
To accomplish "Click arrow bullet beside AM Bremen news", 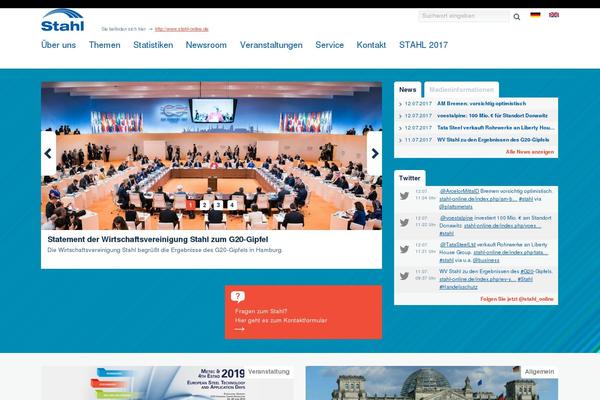I will (400, 104).
